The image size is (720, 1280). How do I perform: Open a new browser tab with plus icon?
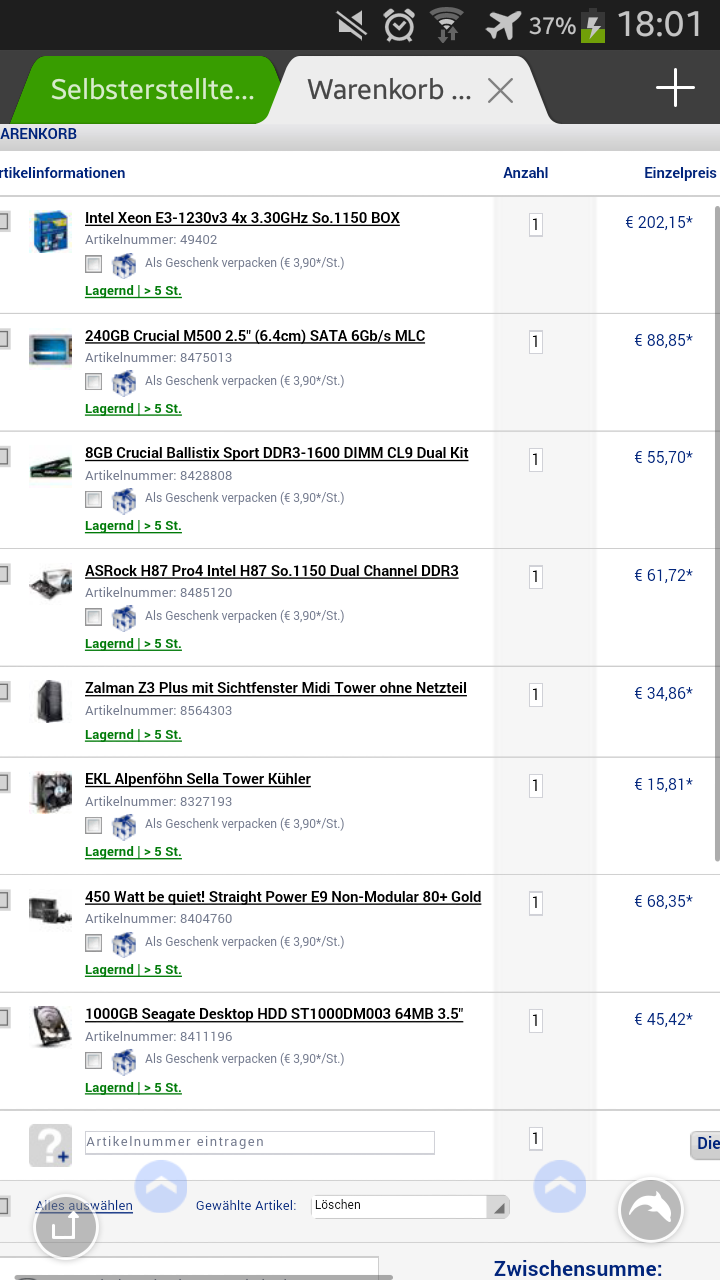click(x=675, y=88)
